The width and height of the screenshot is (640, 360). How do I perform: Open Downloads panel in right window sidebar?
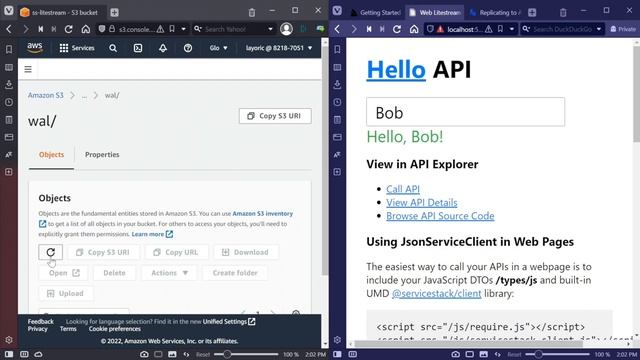coord(337,84)
